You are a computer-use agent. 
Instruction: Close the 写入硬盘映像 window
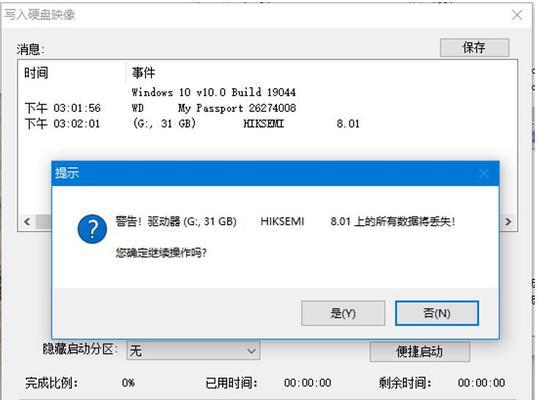(517, 15)
